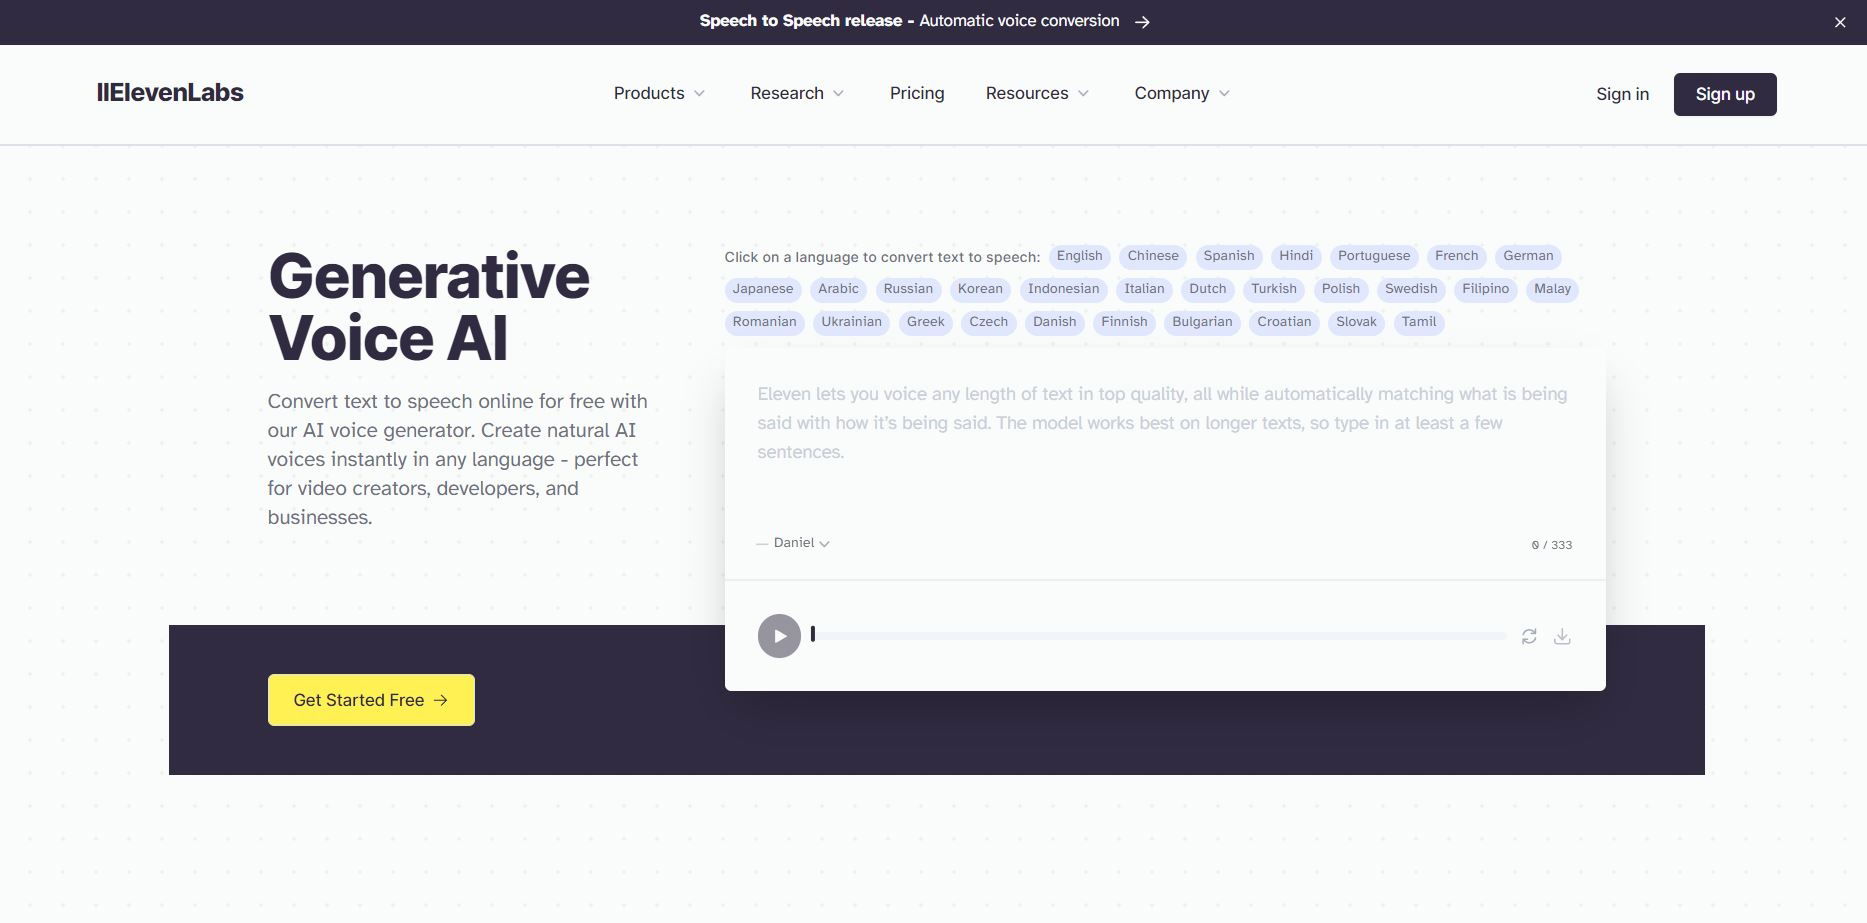Pick the Polish language chip
The image size is (1867, 923).
click(1341, 289)
